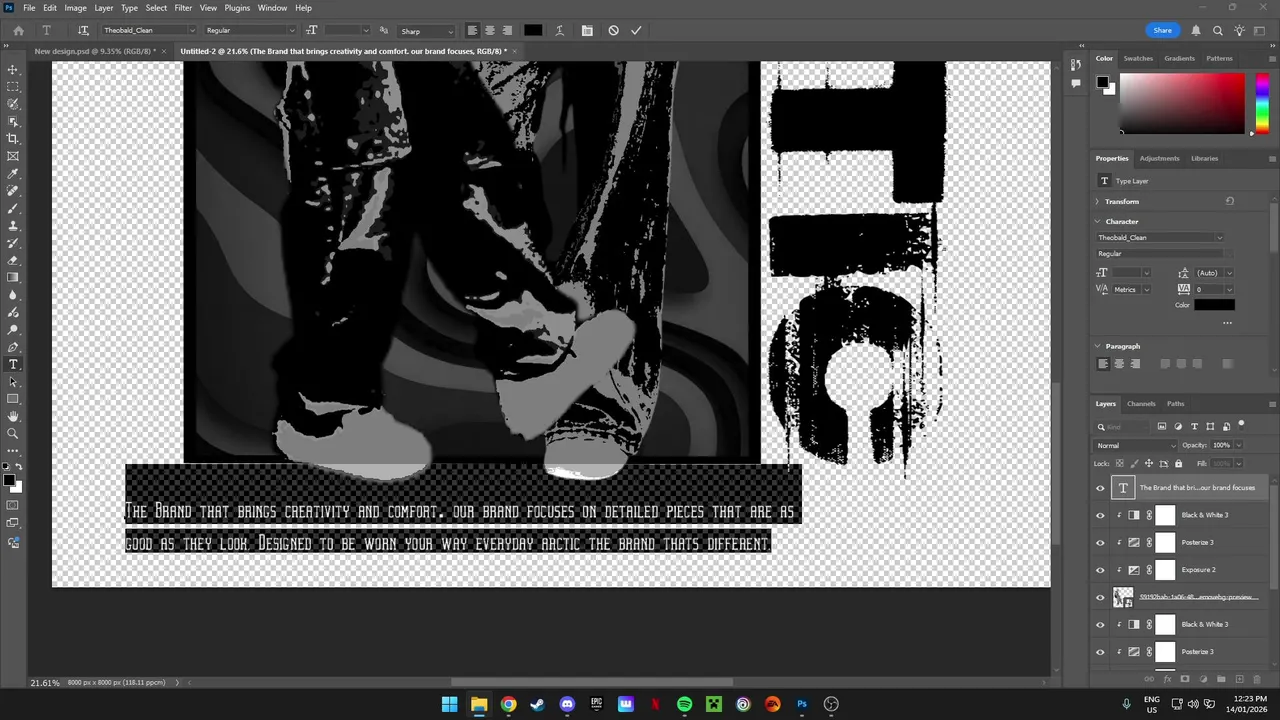Switch to the Swatches tab
This screenshot has height=720, width=1280.
pos(1138,58)
